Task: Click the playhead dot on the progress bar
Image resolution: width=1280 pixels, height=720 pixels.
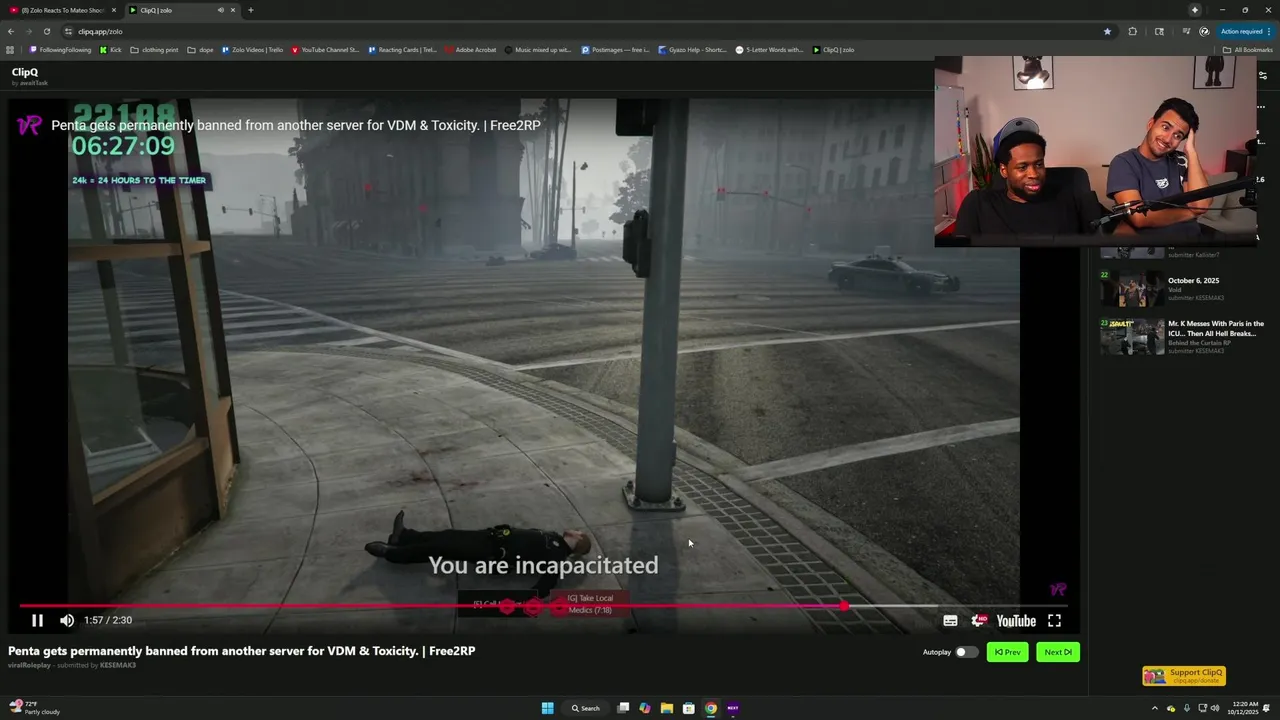Action: (845, 606)
